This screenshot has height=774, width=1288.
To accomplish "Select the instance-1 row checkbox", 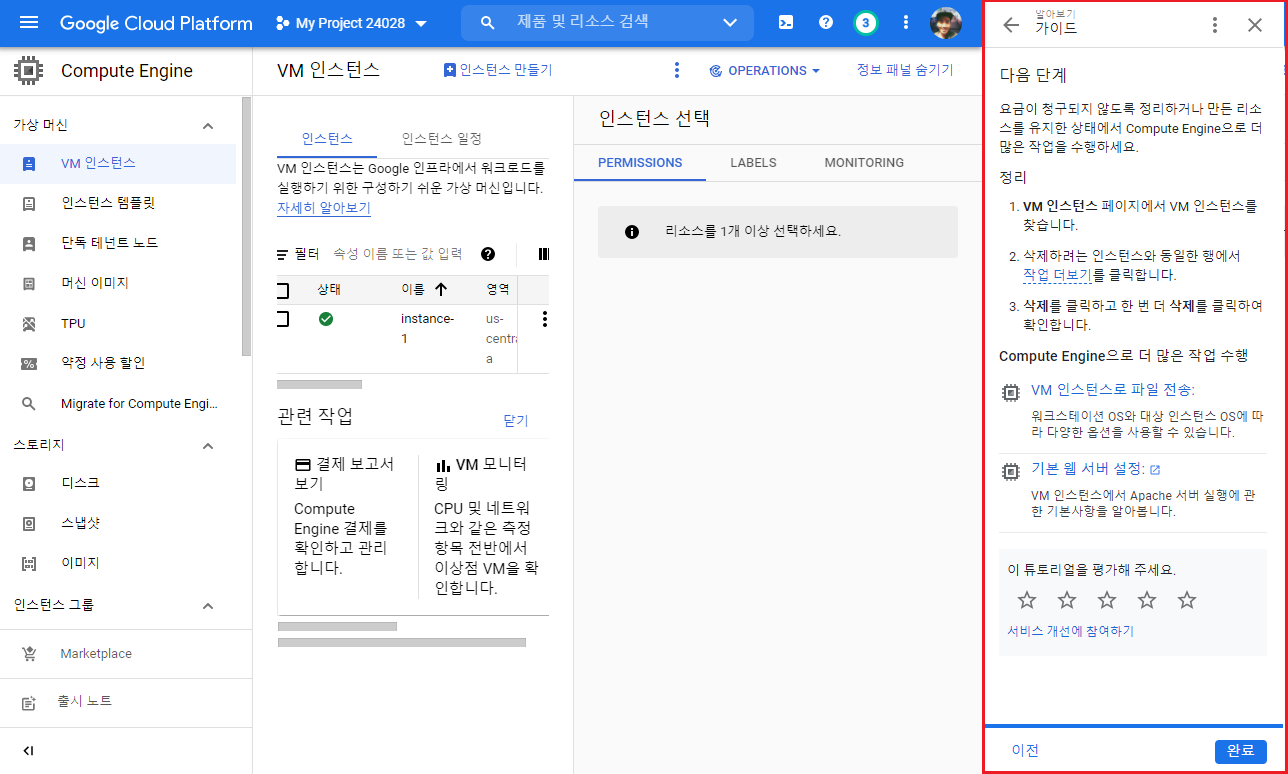I will coord(282,319).
